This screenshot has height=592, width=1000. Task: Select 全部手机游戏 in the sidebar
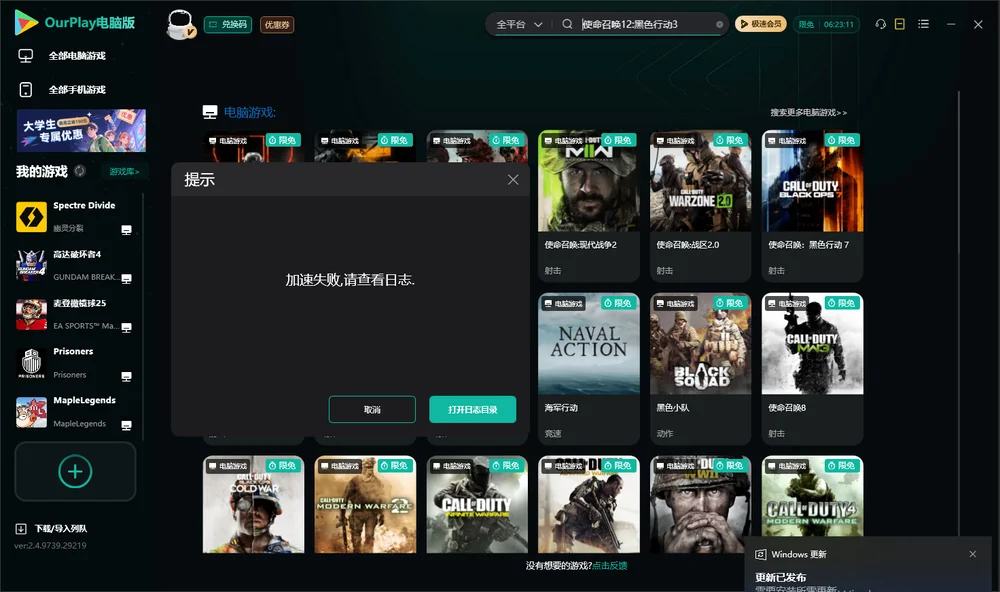[x=77, y=90]
